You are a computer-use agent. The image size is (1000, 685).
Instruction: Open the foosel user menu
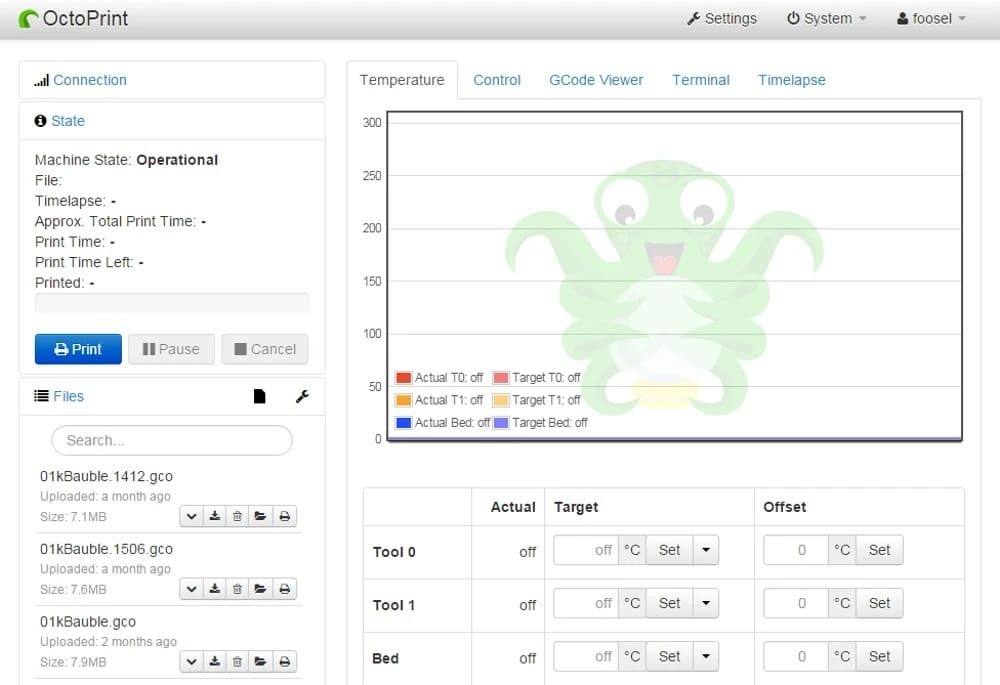[x=931, y=18]
